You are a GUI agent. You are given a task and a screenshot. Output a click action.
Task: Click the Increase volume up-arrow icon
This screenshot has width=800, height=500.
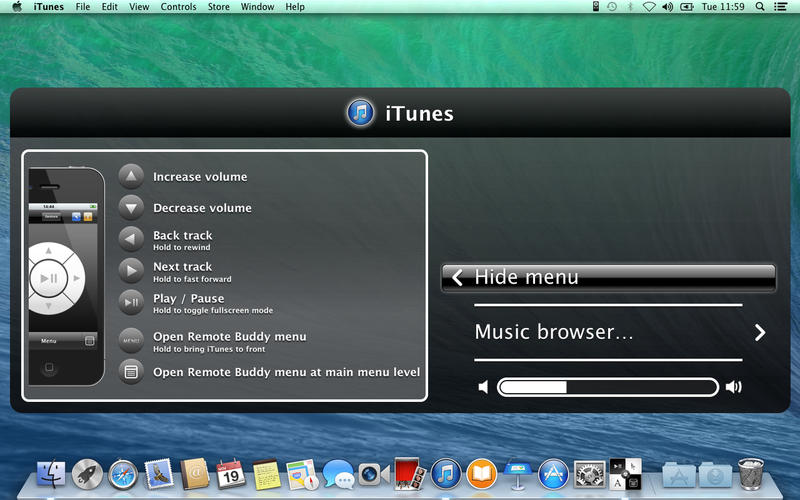[131, 177]
